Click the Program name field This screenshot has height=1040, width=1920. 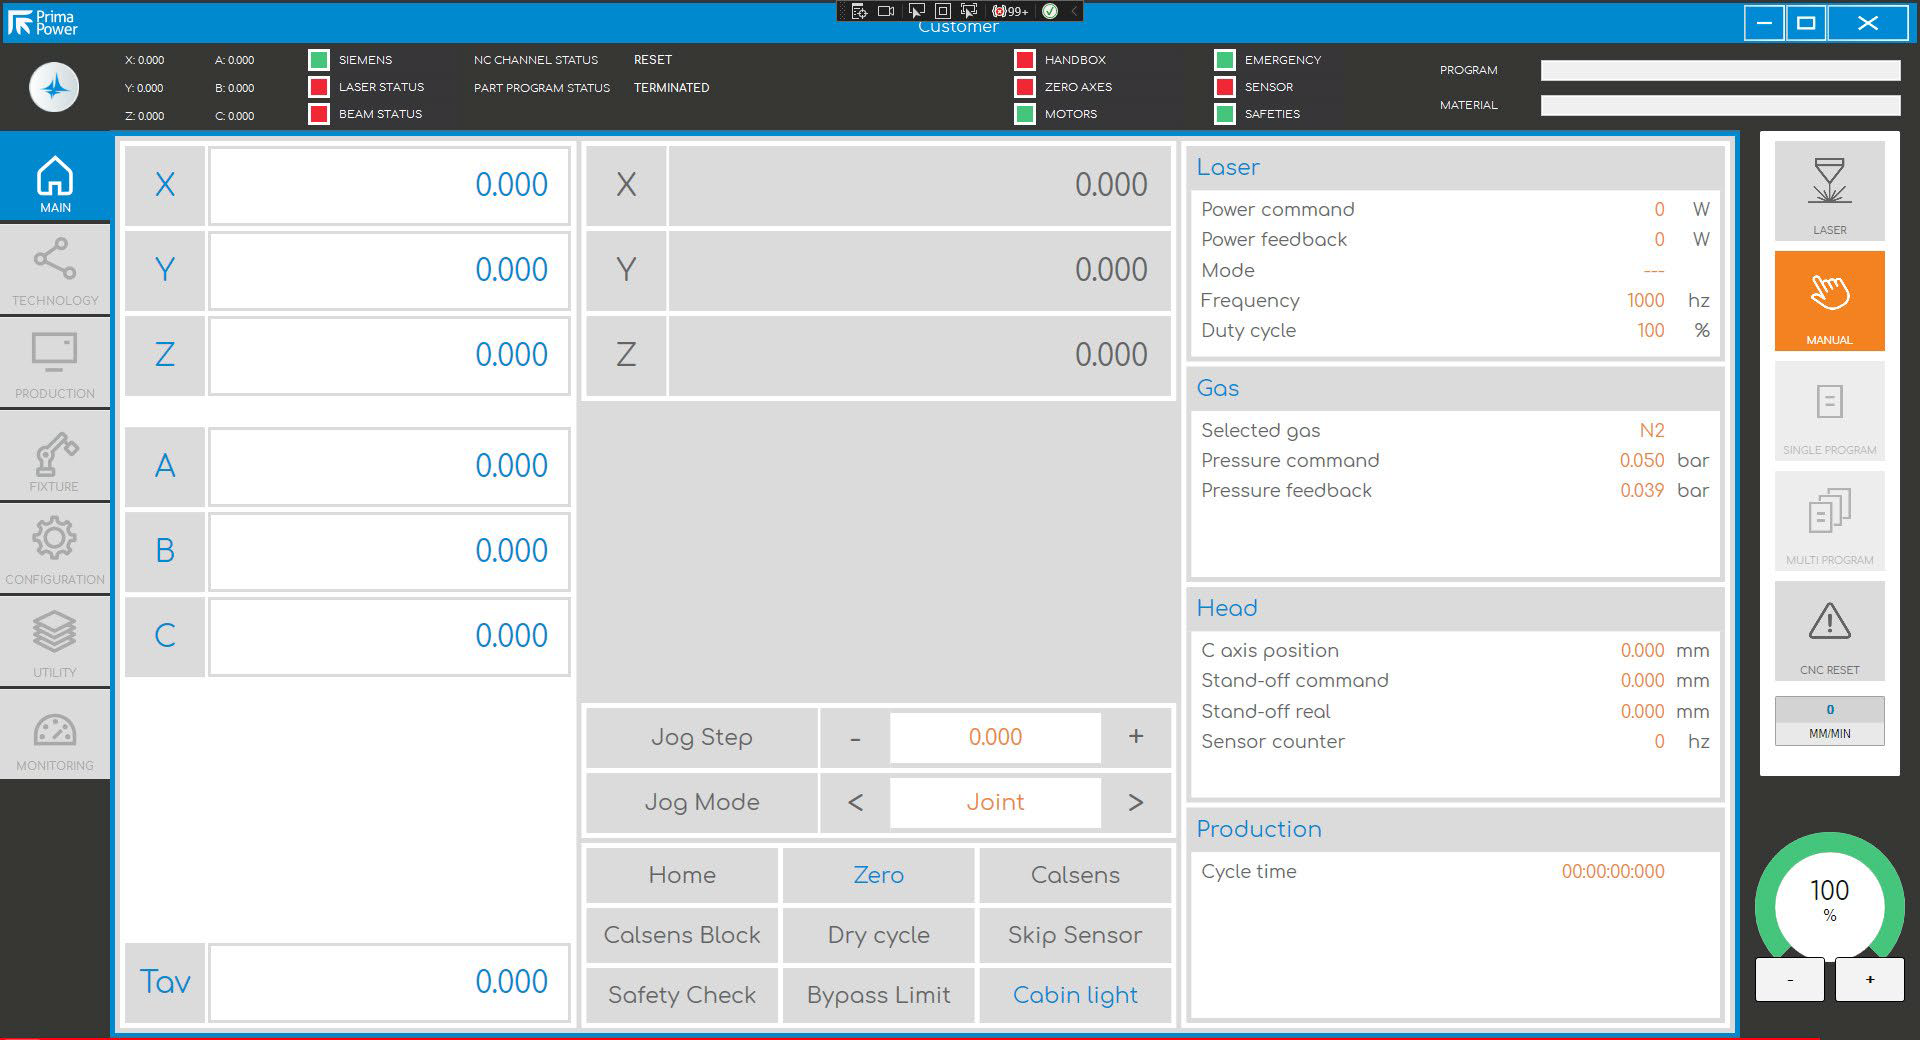1720,70
